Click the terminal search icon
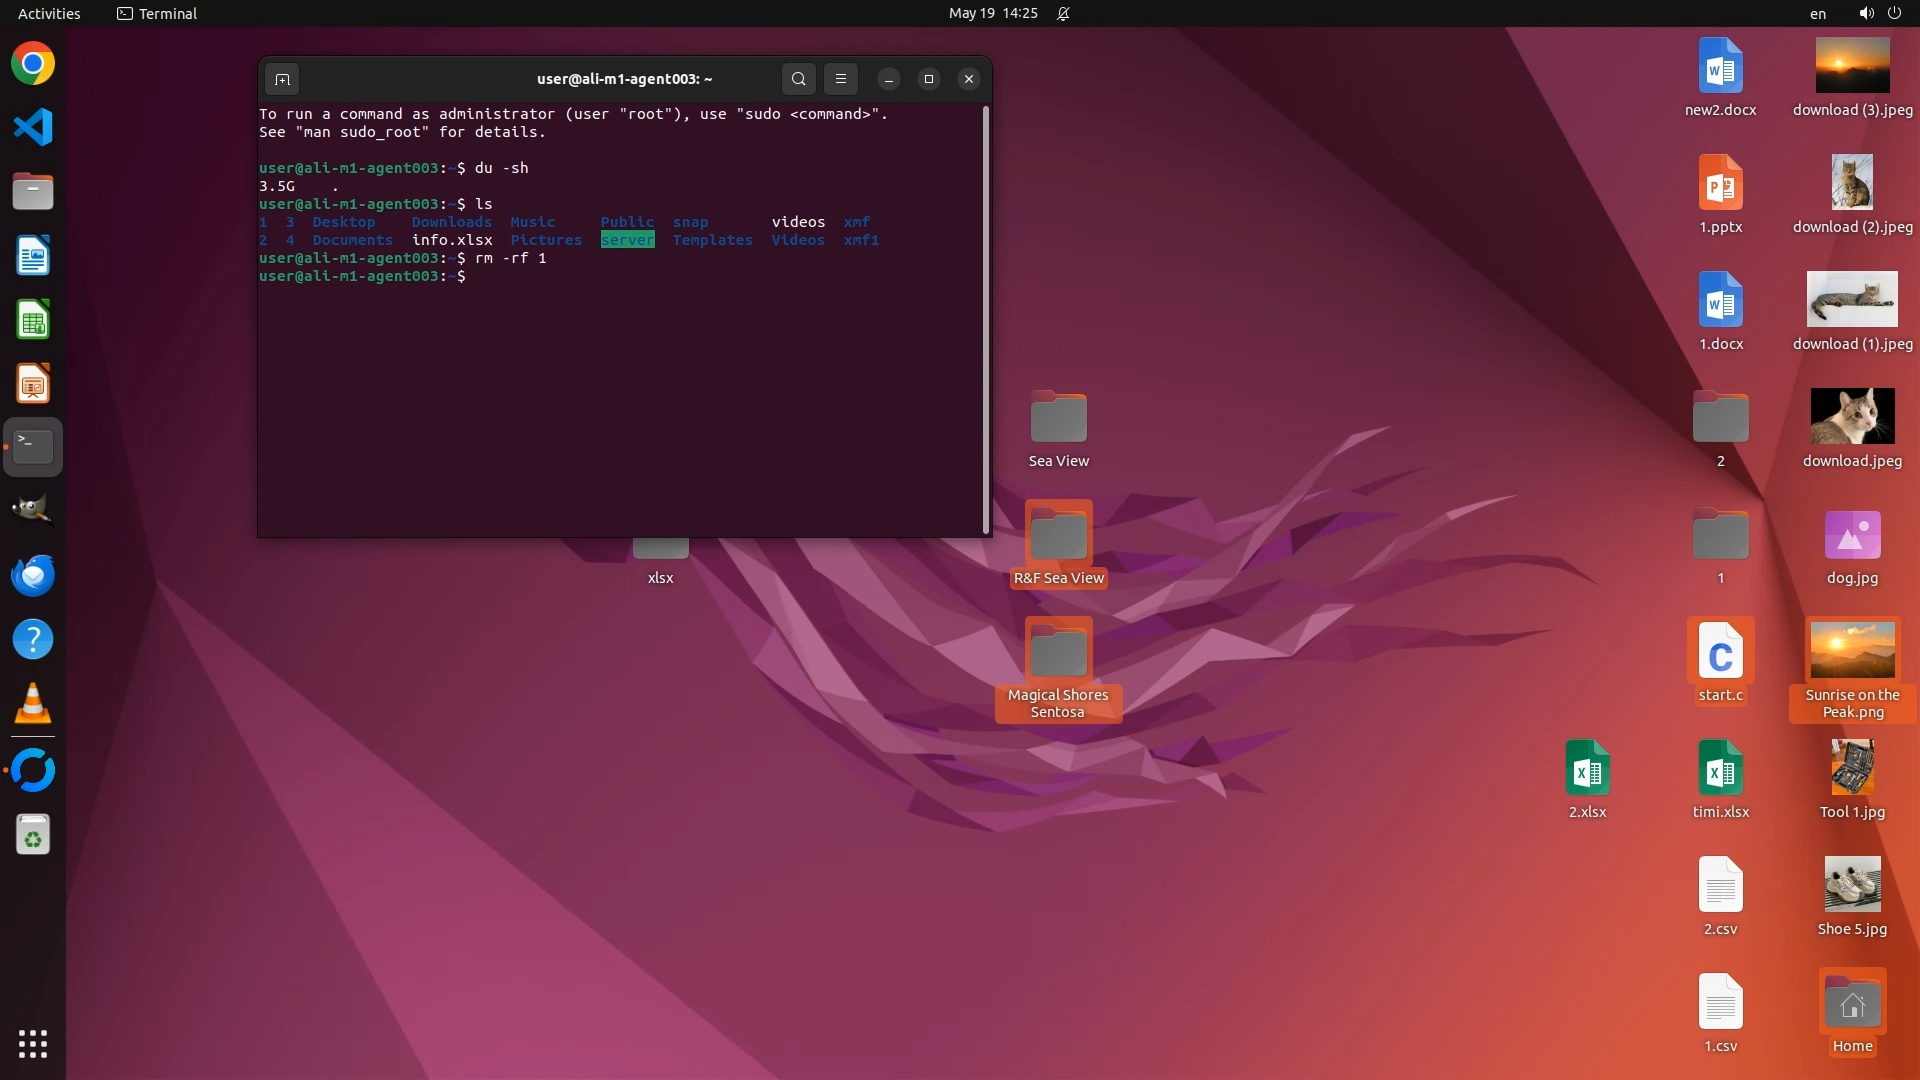 coord(798,79)
